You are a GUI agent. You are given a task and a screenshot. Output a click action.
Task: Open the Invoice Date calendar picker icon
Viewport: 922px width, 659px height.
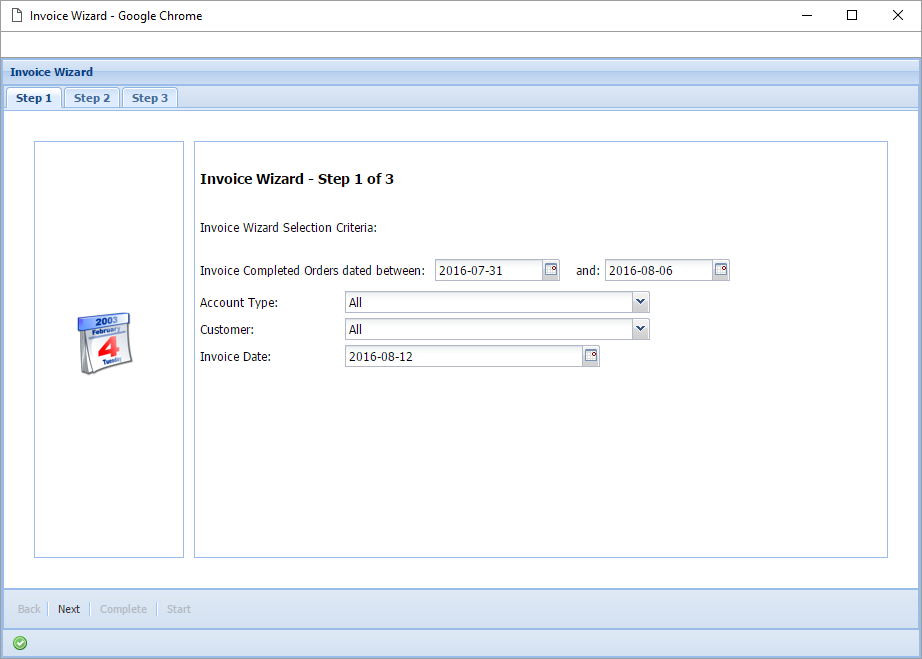click(x=590, y=356)
